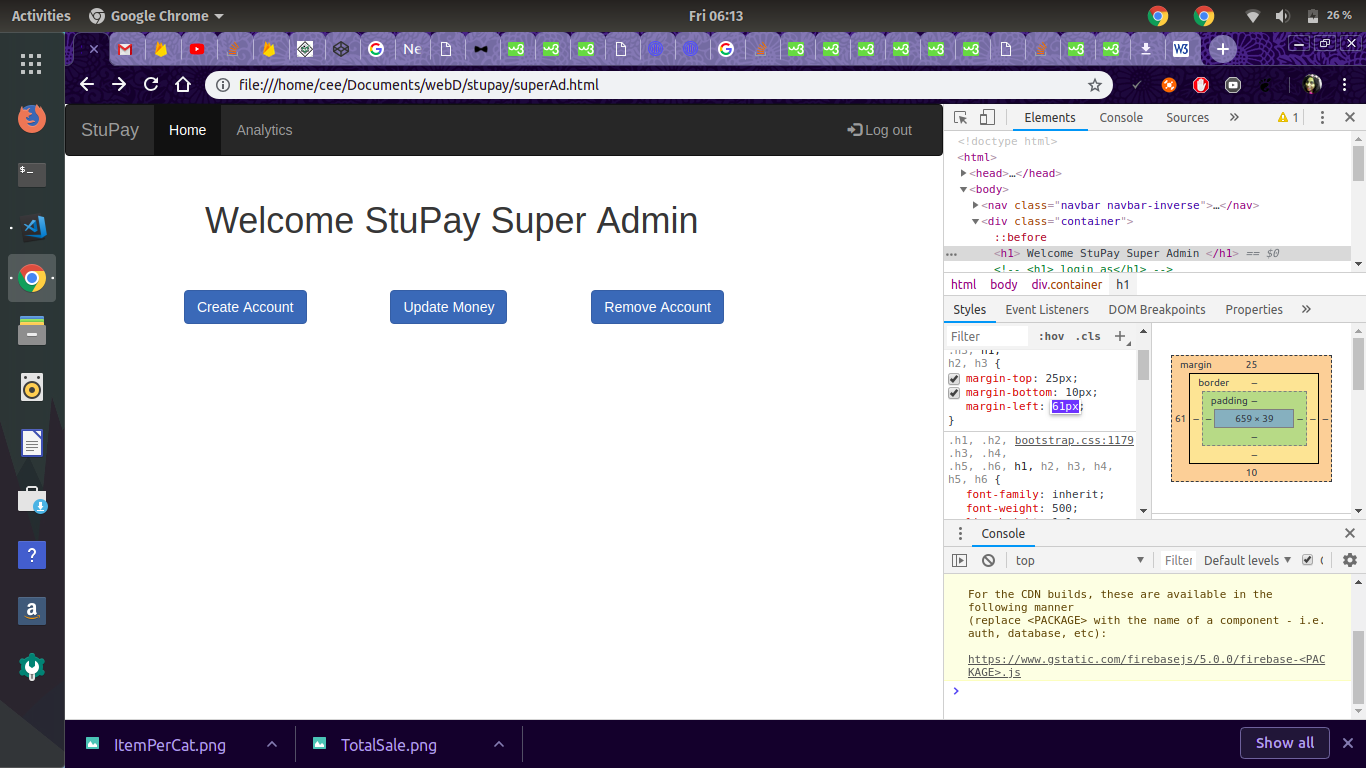1366x768 pixels.
Task: Open Visual Studio Code from the dock
Action: pos(32,227)
